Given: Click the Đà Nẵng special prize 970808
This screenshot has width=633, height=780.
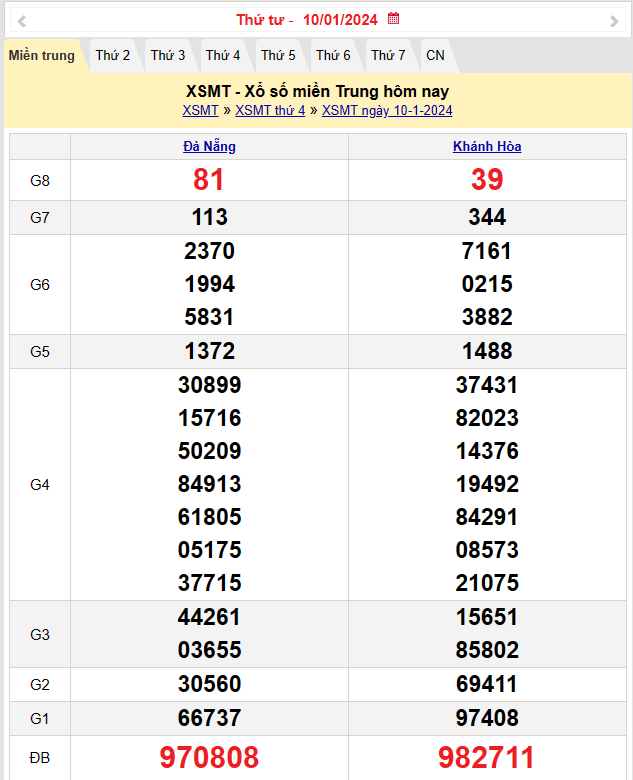Looking at the screenshot, I should point(209,758).
